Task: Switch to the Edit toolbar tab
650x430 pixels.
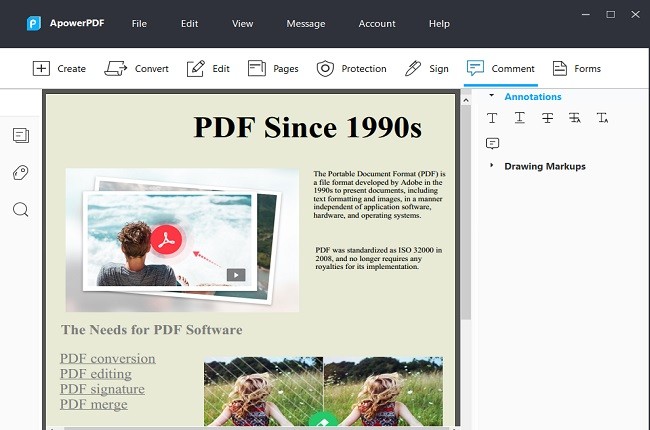Action: pyautogui.click(x=208, y=68)
